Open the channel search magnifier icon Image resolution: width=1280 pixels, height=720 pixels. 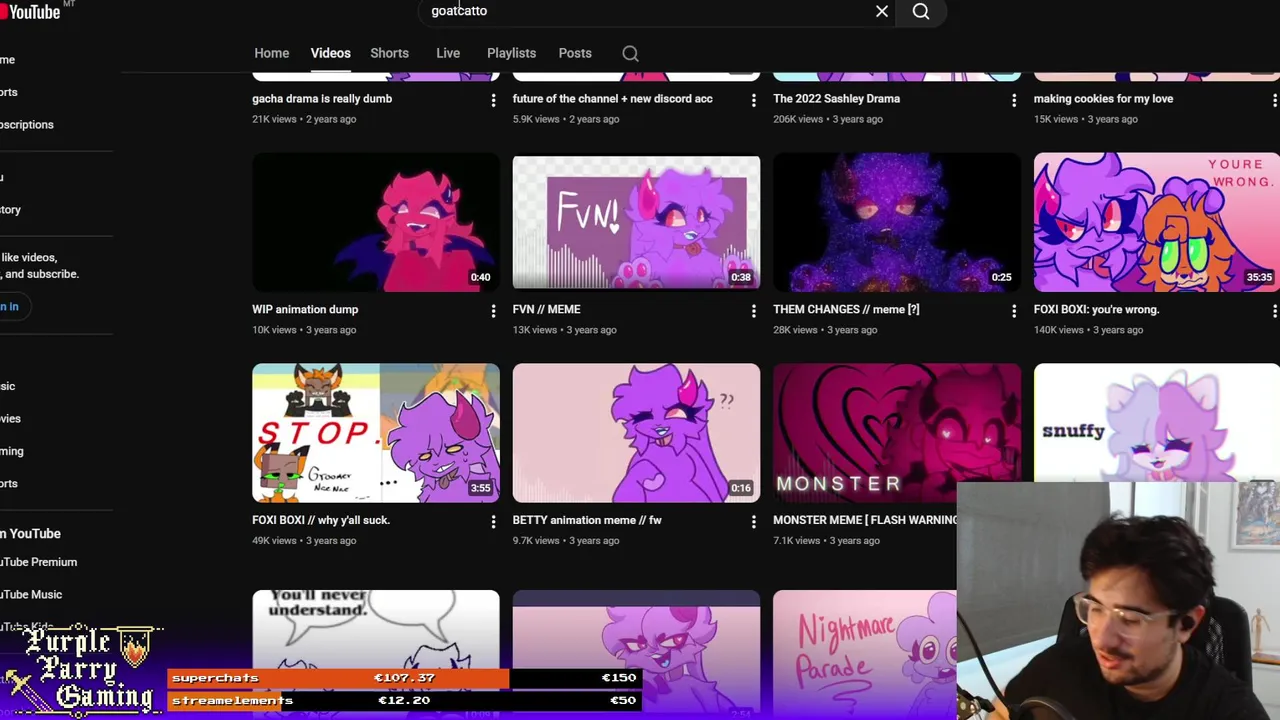(x=630, y=54)
